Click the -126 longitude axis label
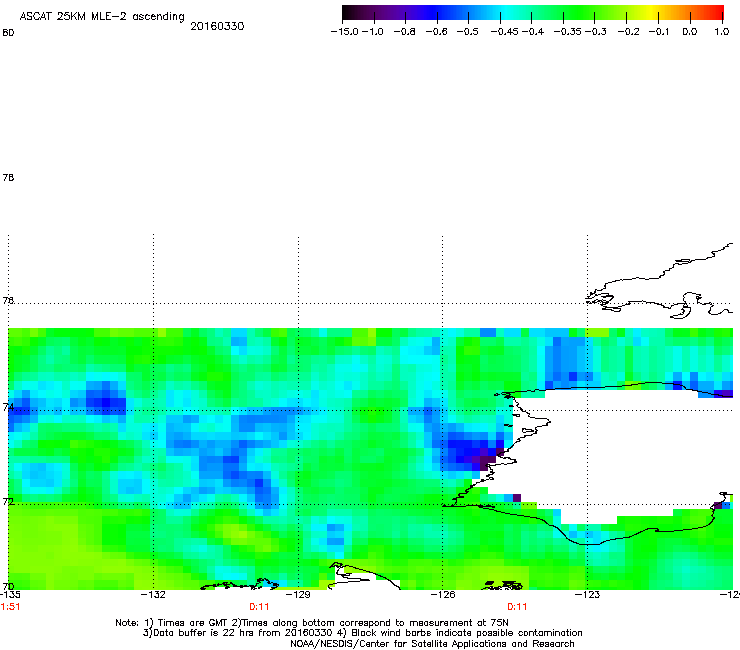 pos(443,594)
